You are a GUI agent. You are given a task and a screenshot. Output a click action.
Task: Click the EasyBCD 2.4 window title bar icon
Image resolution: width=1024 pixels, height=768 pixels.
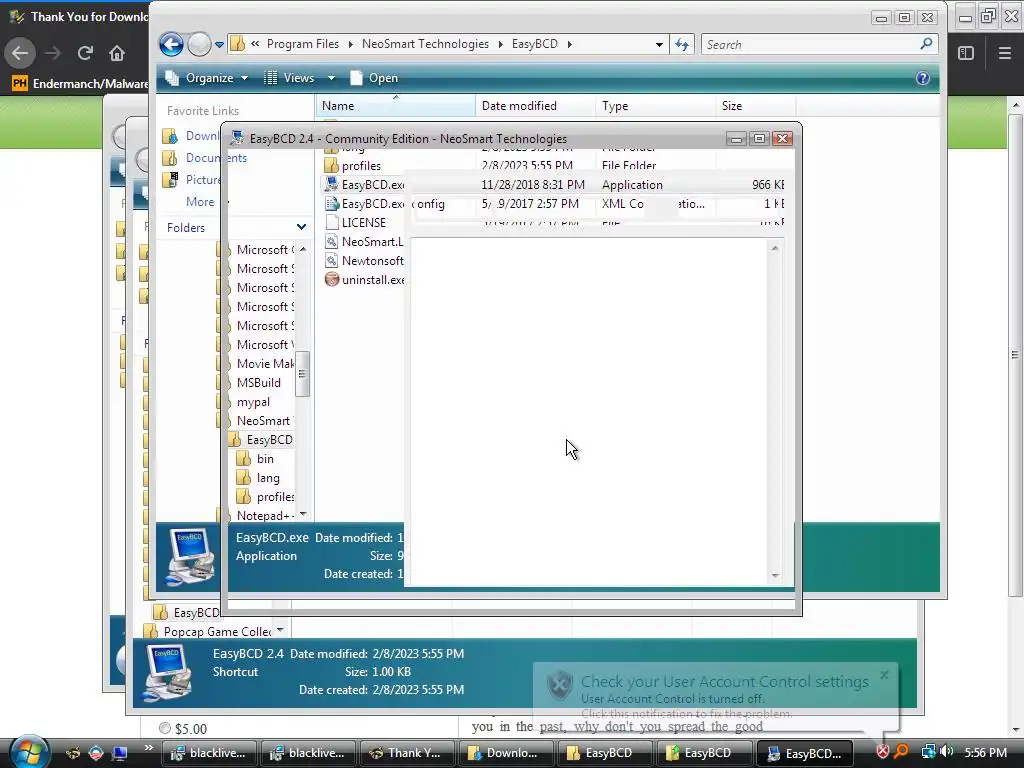[x=237, y=138]
